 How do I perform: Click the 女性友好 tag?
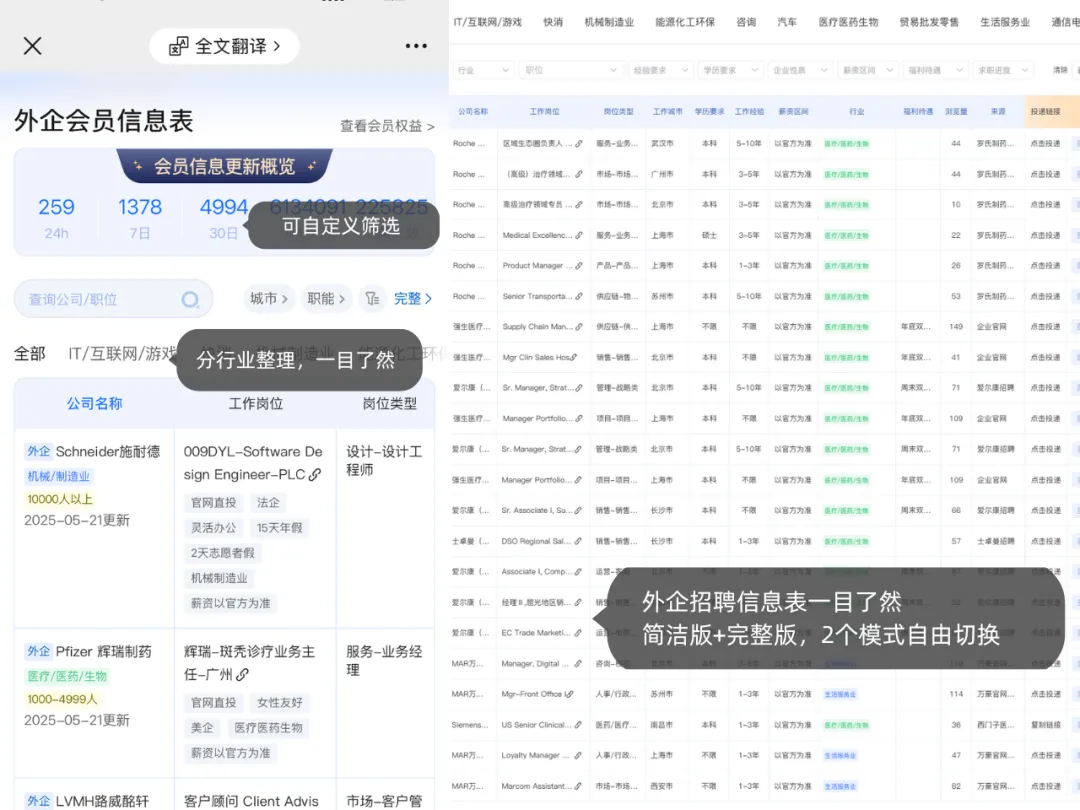coord(280,703)
